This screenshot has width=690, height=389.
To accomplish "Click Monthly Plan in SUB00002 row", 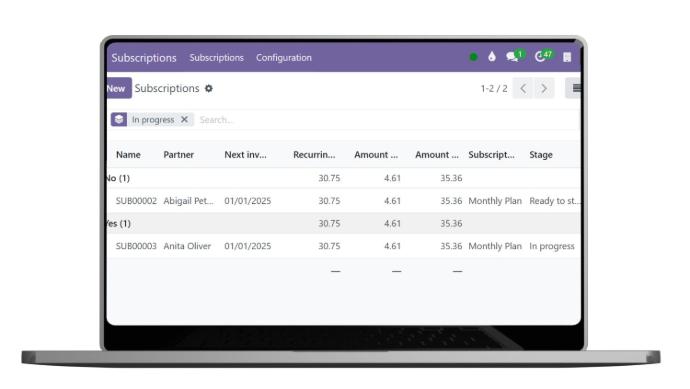I will [x=495, y=201].
